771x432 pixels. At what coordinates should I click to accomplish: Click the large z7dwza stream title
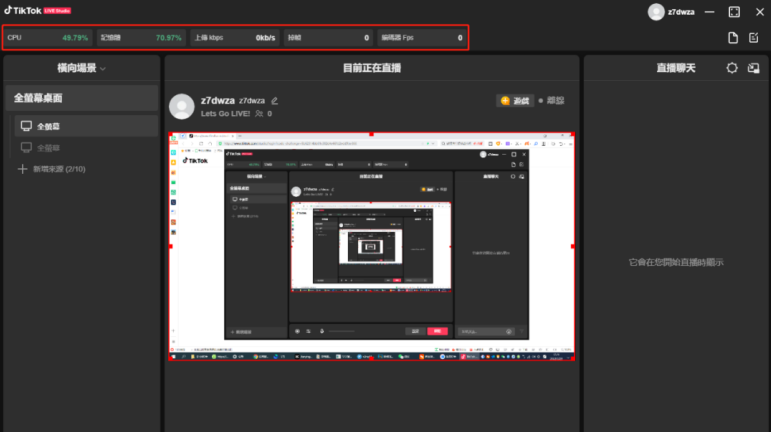(217, 100)
